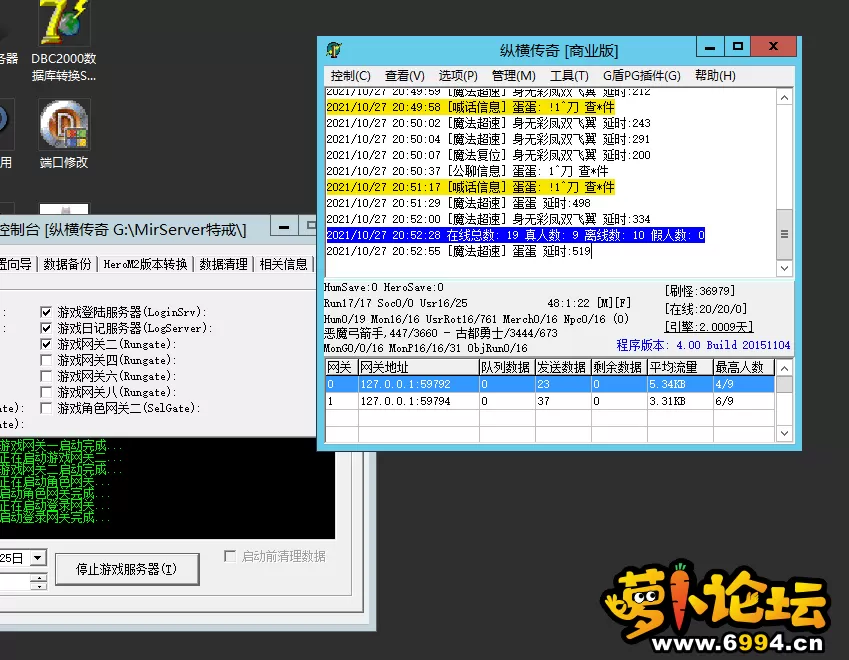Click the 发送数据 column header

point(563,367)
